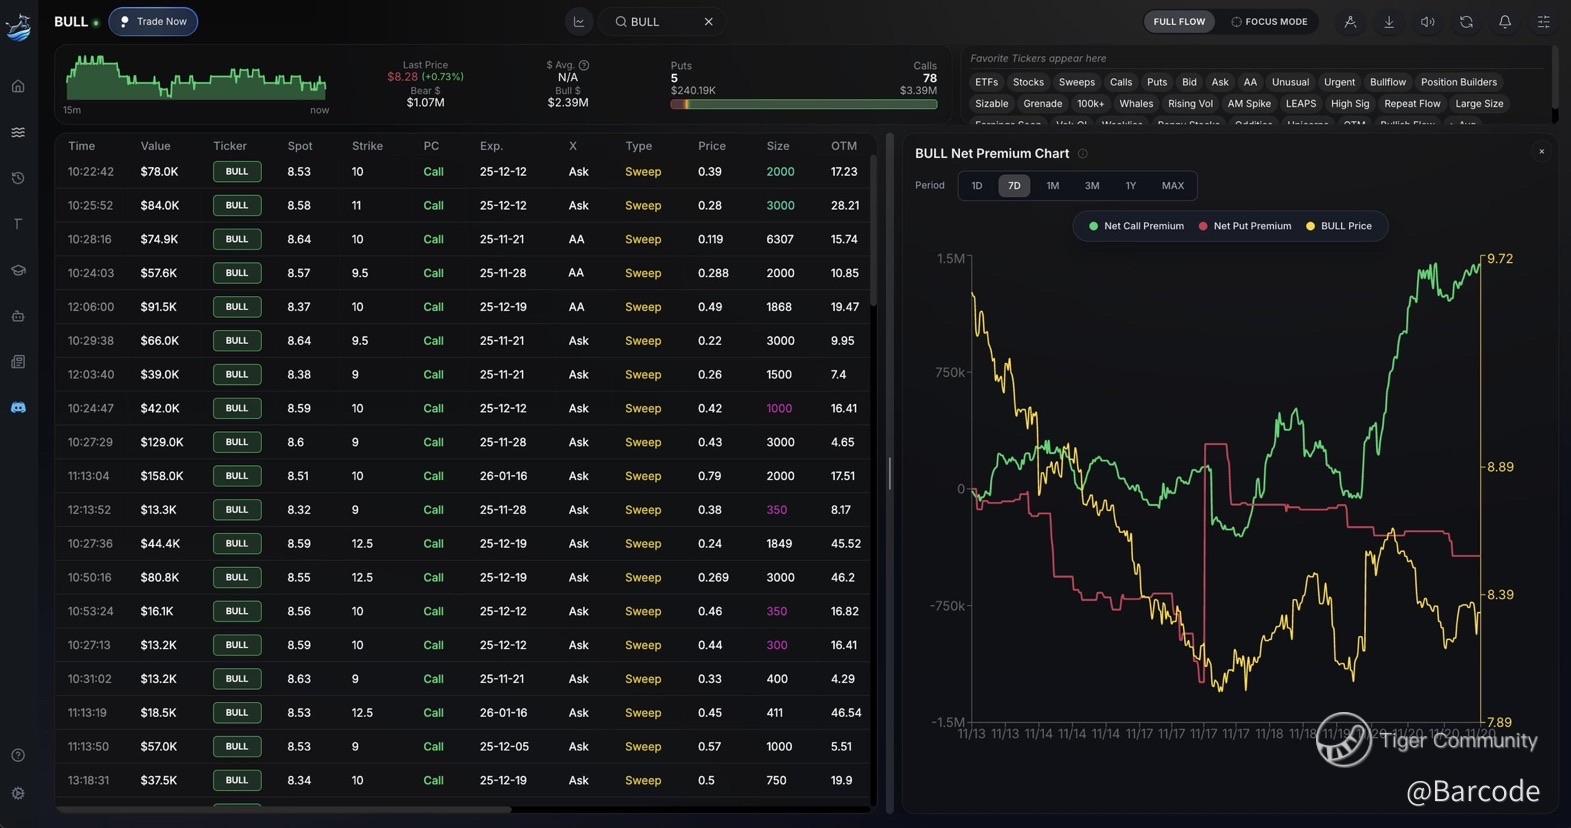This screenshot has width=1571, height=828.
Task: Open the robot bot icon in sidebar
Action: (x=18, y=316)
